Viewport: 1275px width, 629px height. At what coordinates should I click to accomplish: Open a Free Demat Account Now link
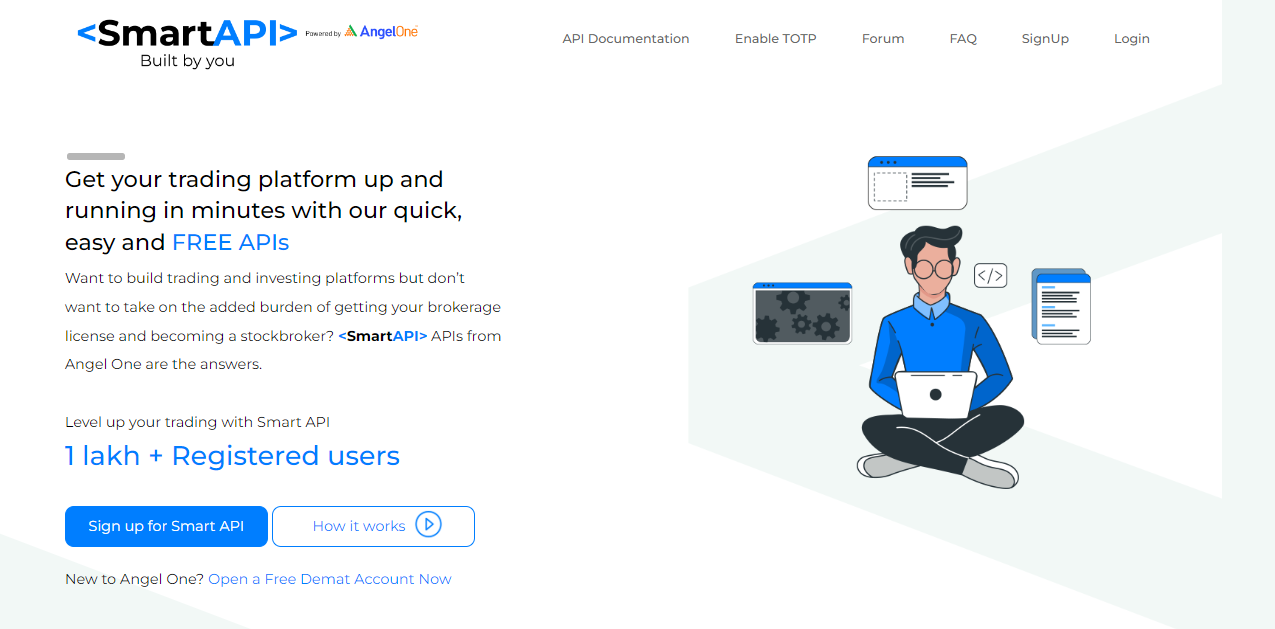330,579
